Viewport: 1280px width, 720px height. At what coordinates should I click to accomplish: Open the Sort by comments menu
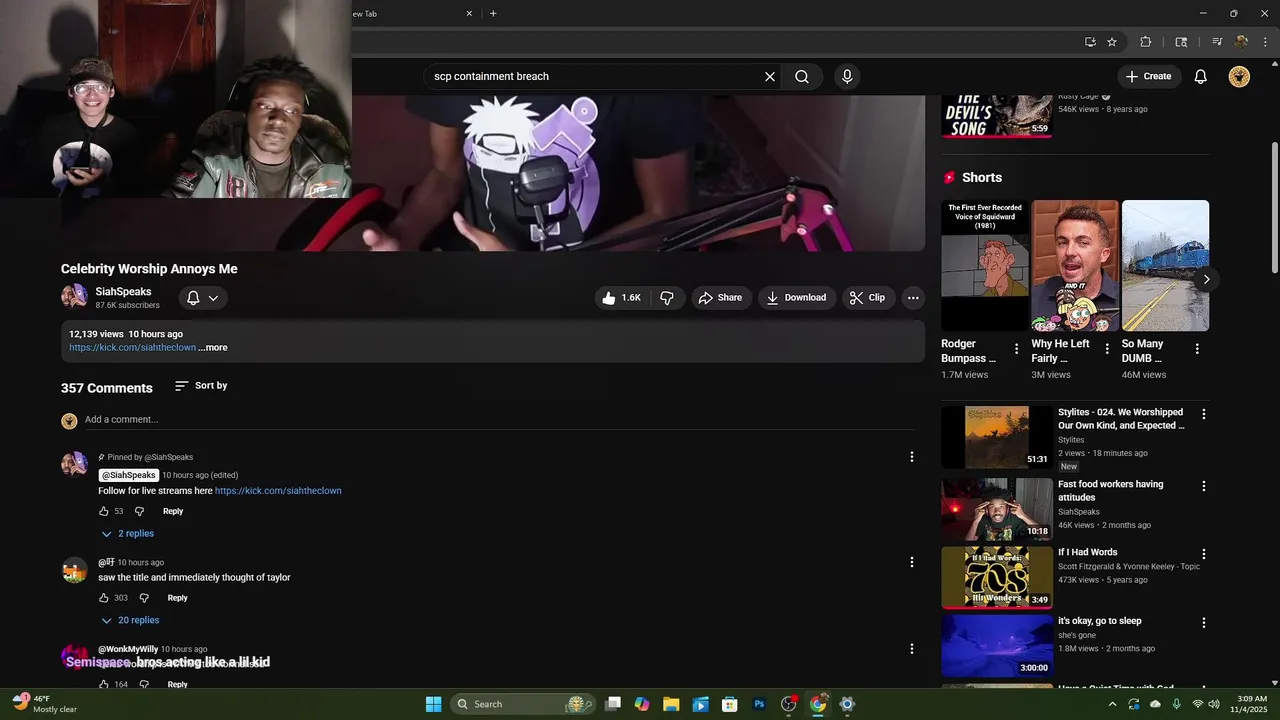pyautogui.click(x=201, y=386)
